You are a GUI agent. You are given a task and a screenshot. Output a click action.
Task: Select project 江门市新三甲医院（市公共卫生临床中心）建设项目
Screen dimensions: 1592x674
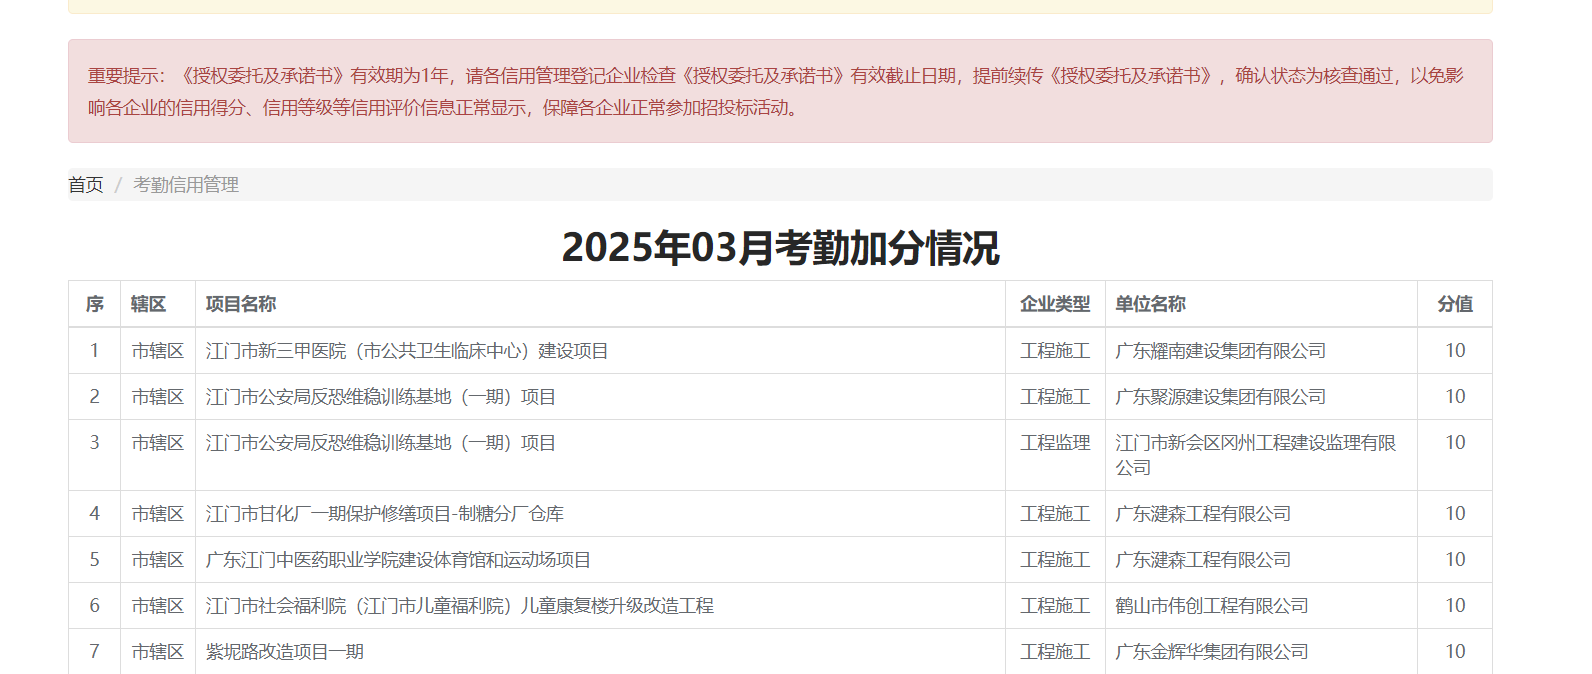coord(407,351)
